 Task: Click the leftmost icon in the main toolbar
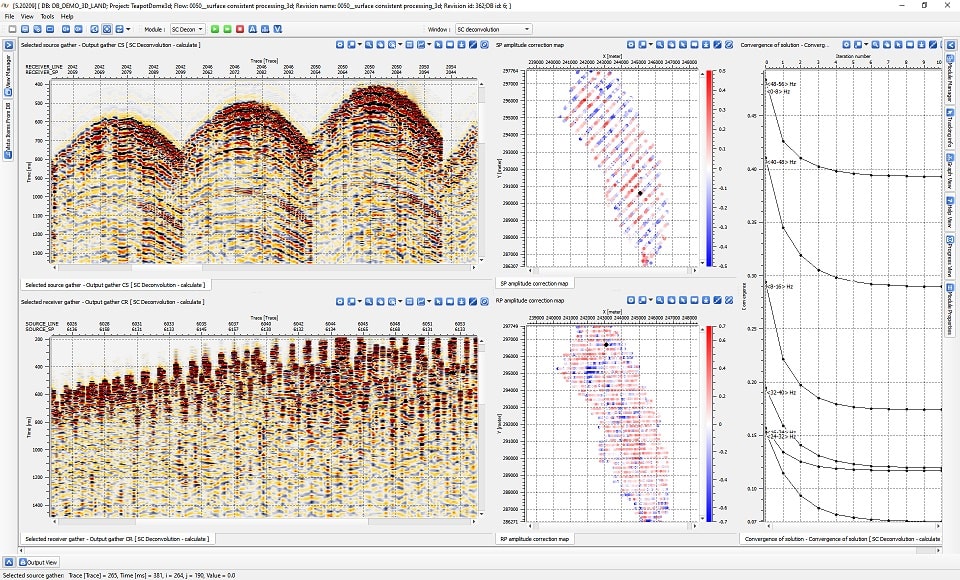point(10,30)
